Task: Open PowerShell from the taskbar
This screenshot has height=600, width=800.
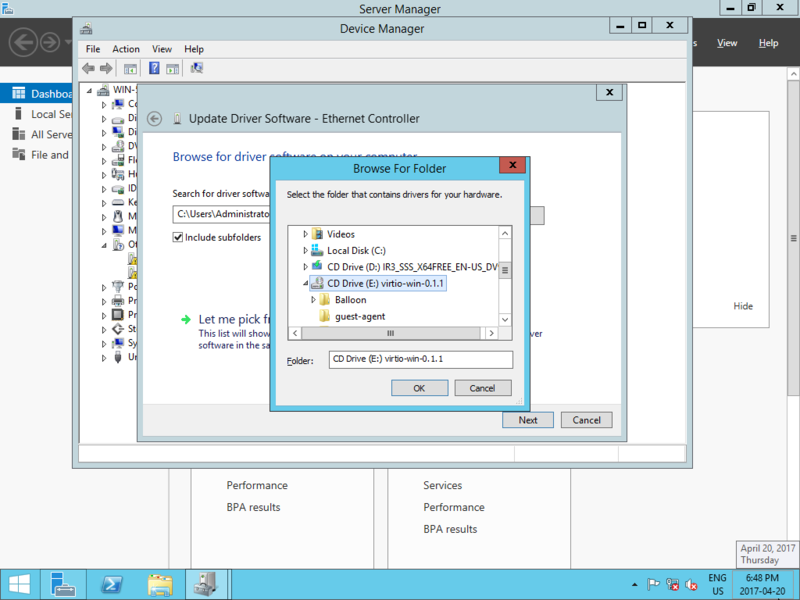Action: [x=112, y=584]
